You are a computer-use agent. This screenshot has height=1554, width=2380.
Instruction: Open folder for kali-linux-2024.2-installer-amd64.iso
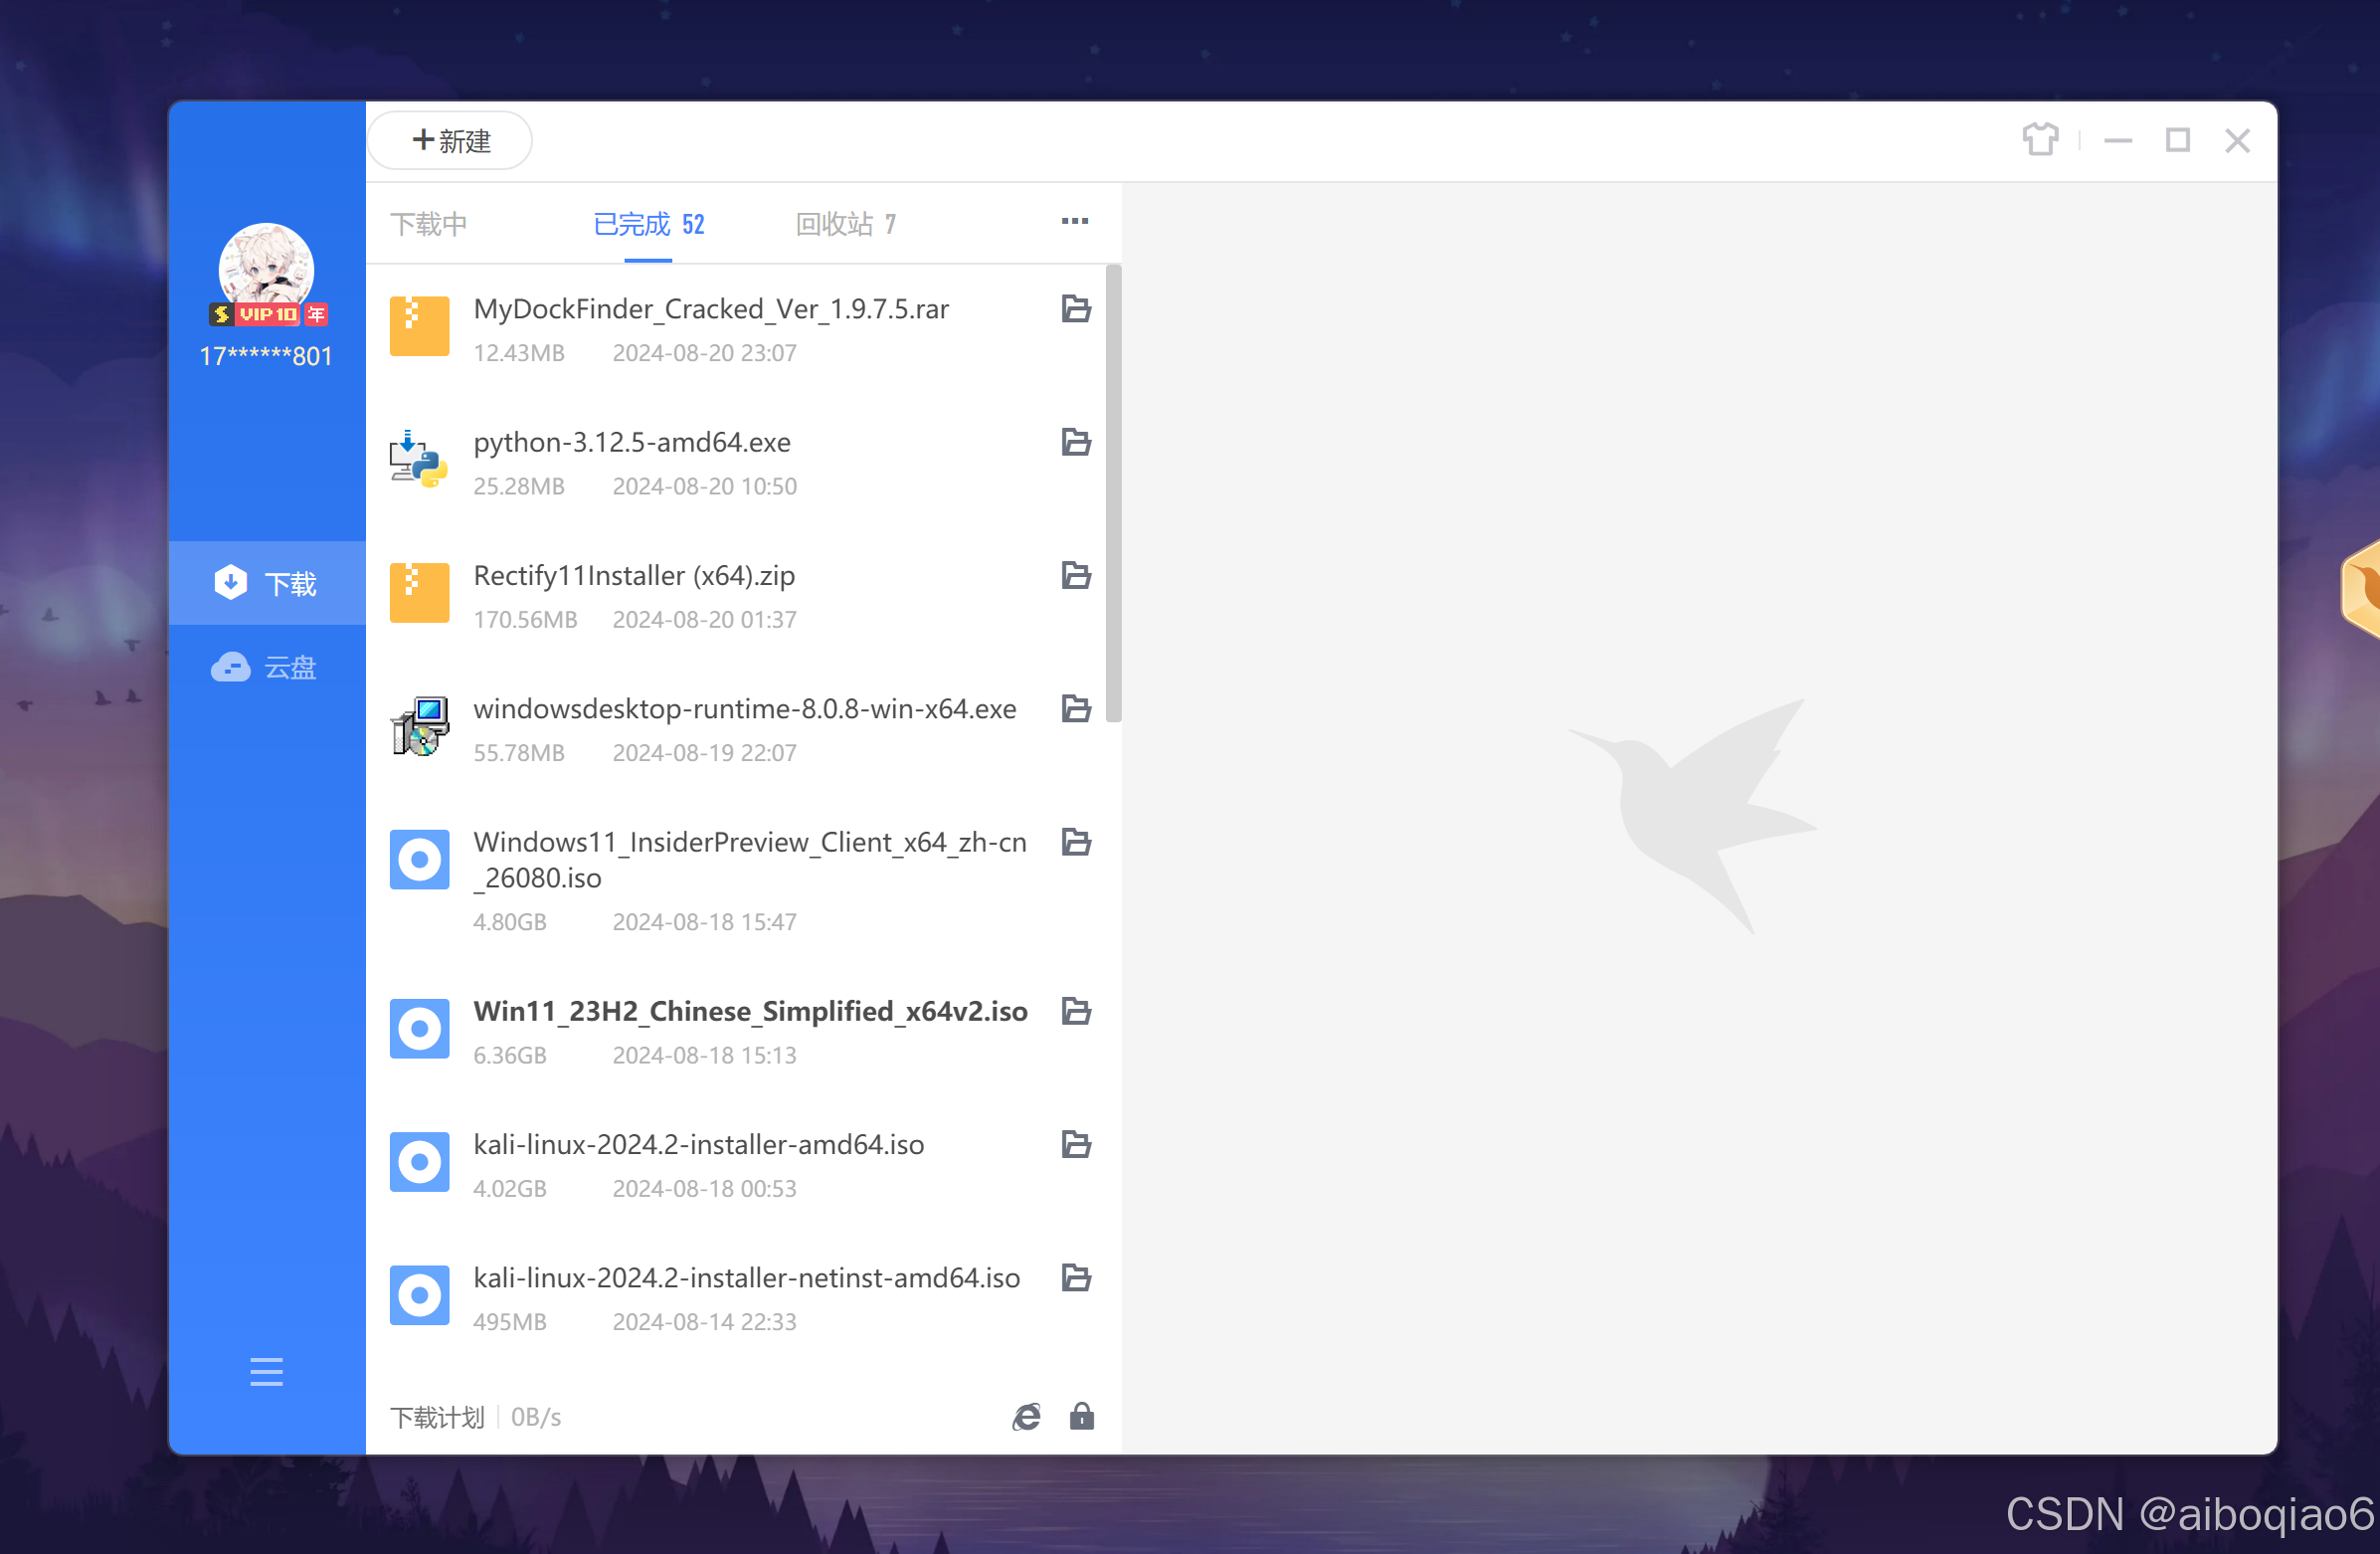click(x=1075, y=1144)
